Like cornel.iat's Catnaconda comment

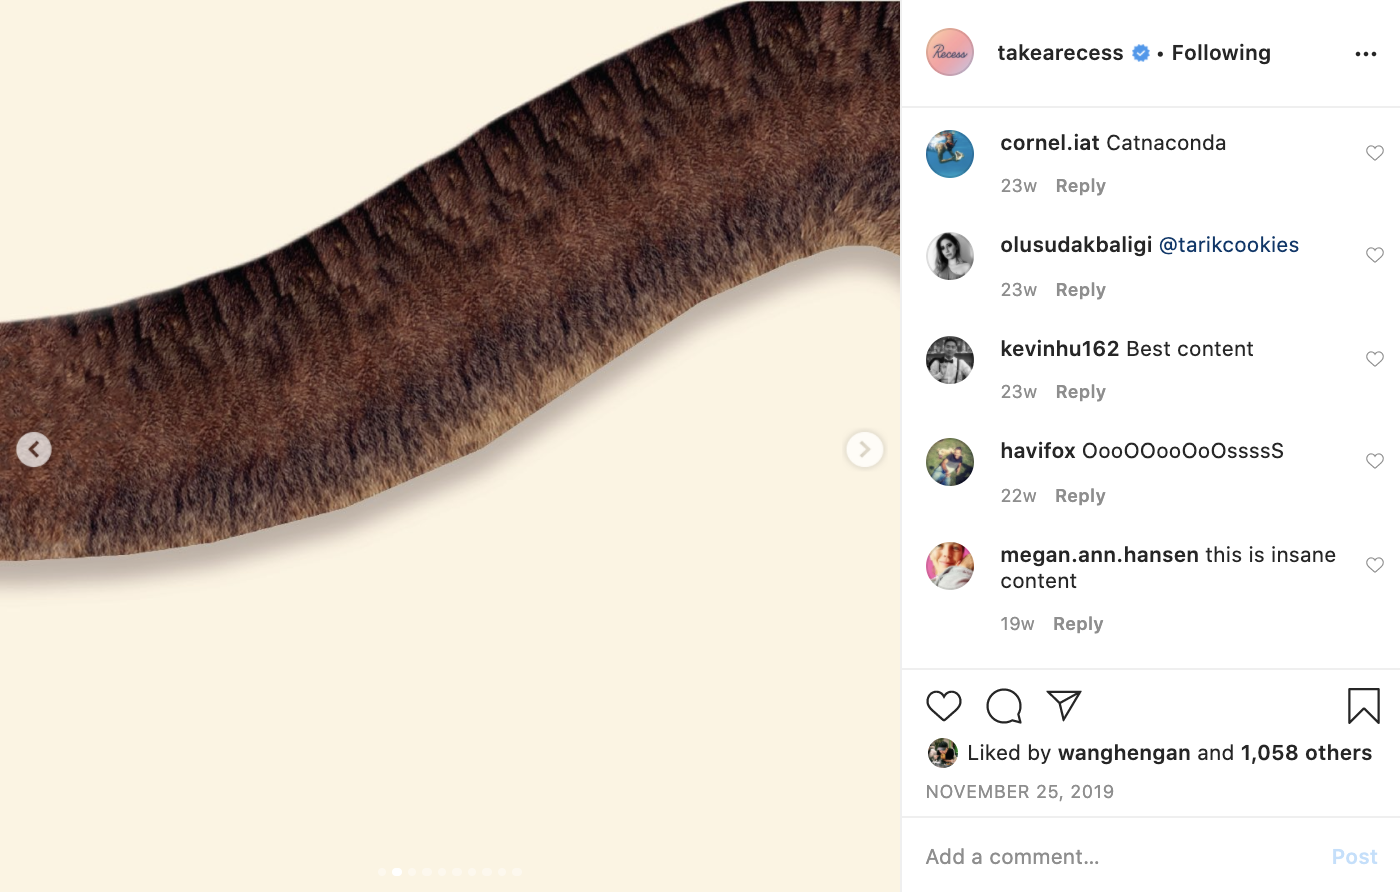pos(1374,153)
